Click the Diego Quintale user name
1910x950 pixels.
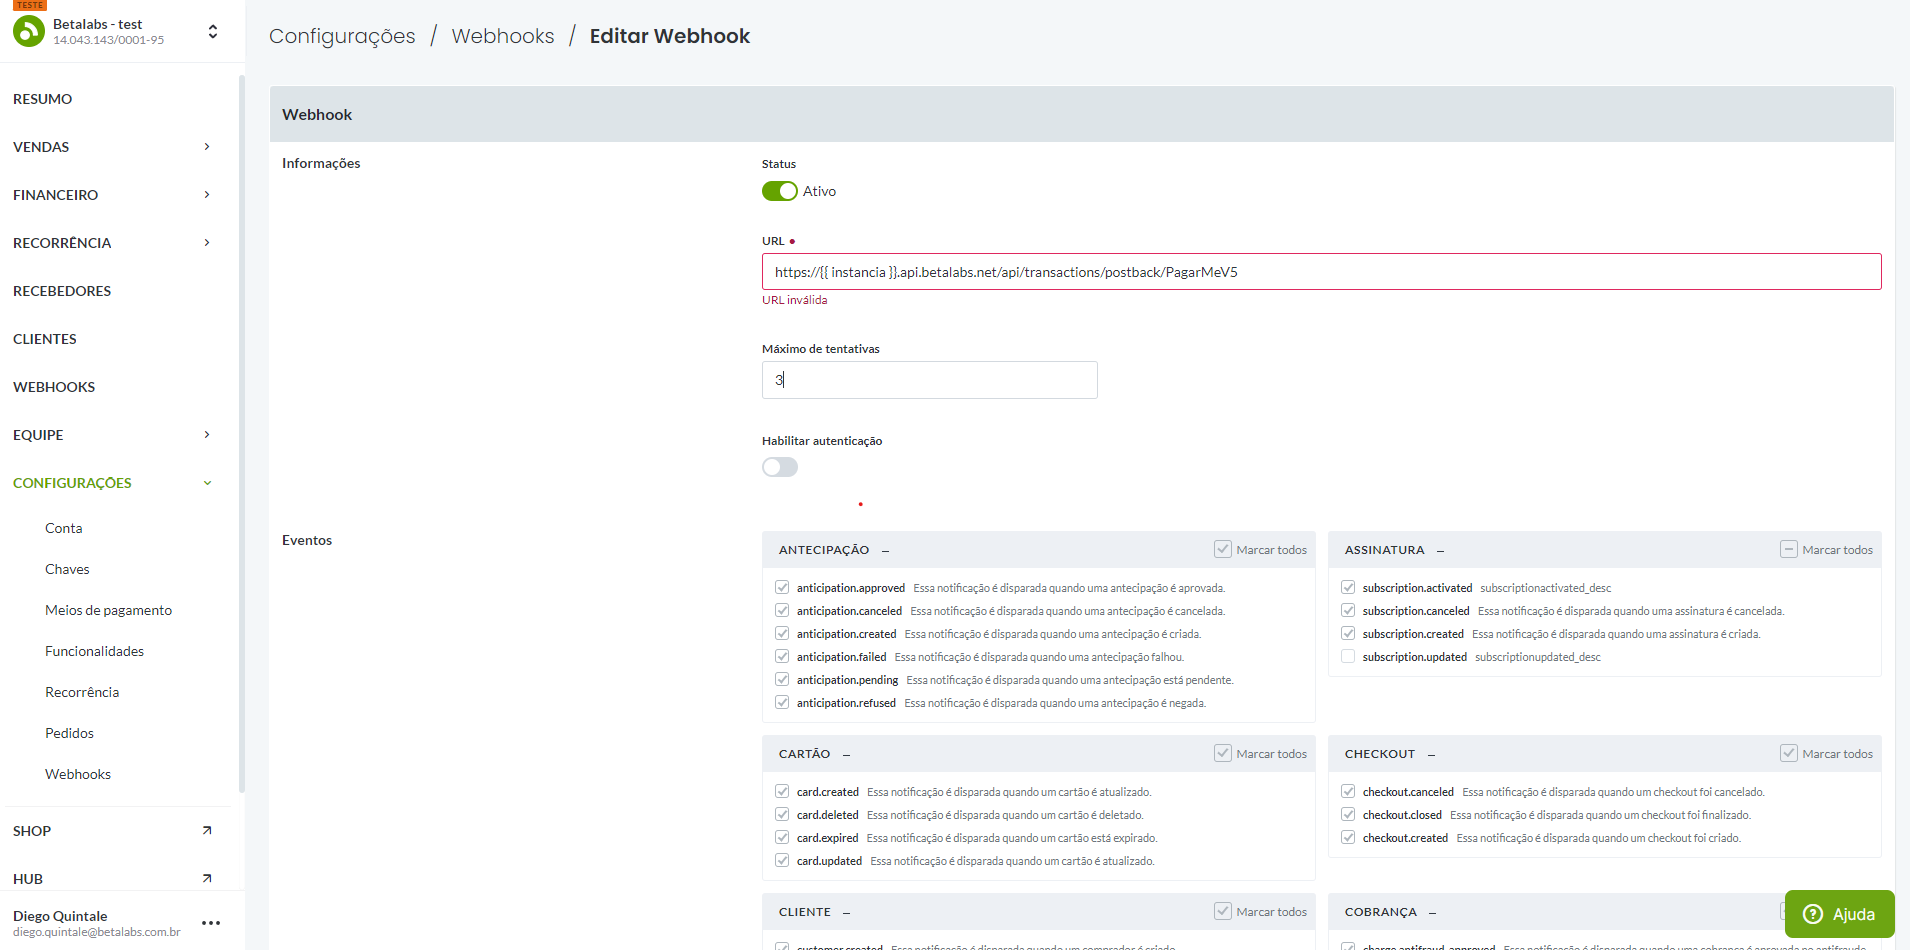click(60, 916)
